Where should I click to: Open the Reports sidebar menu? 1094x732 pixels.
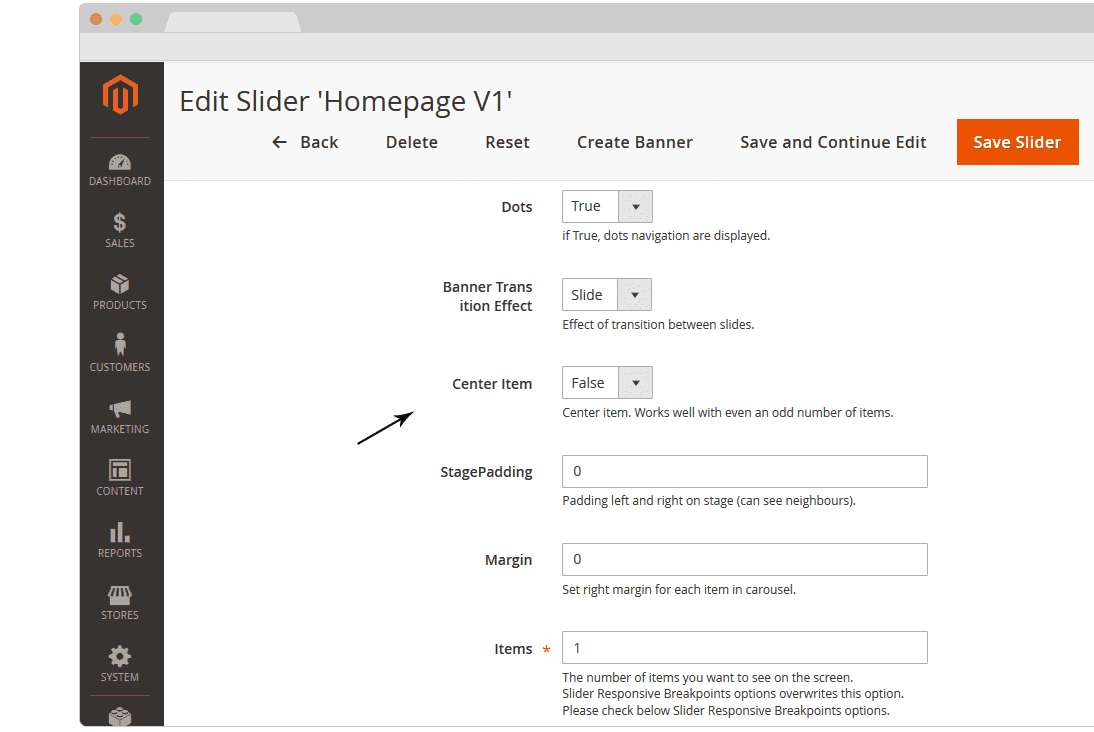pos(120,540)
